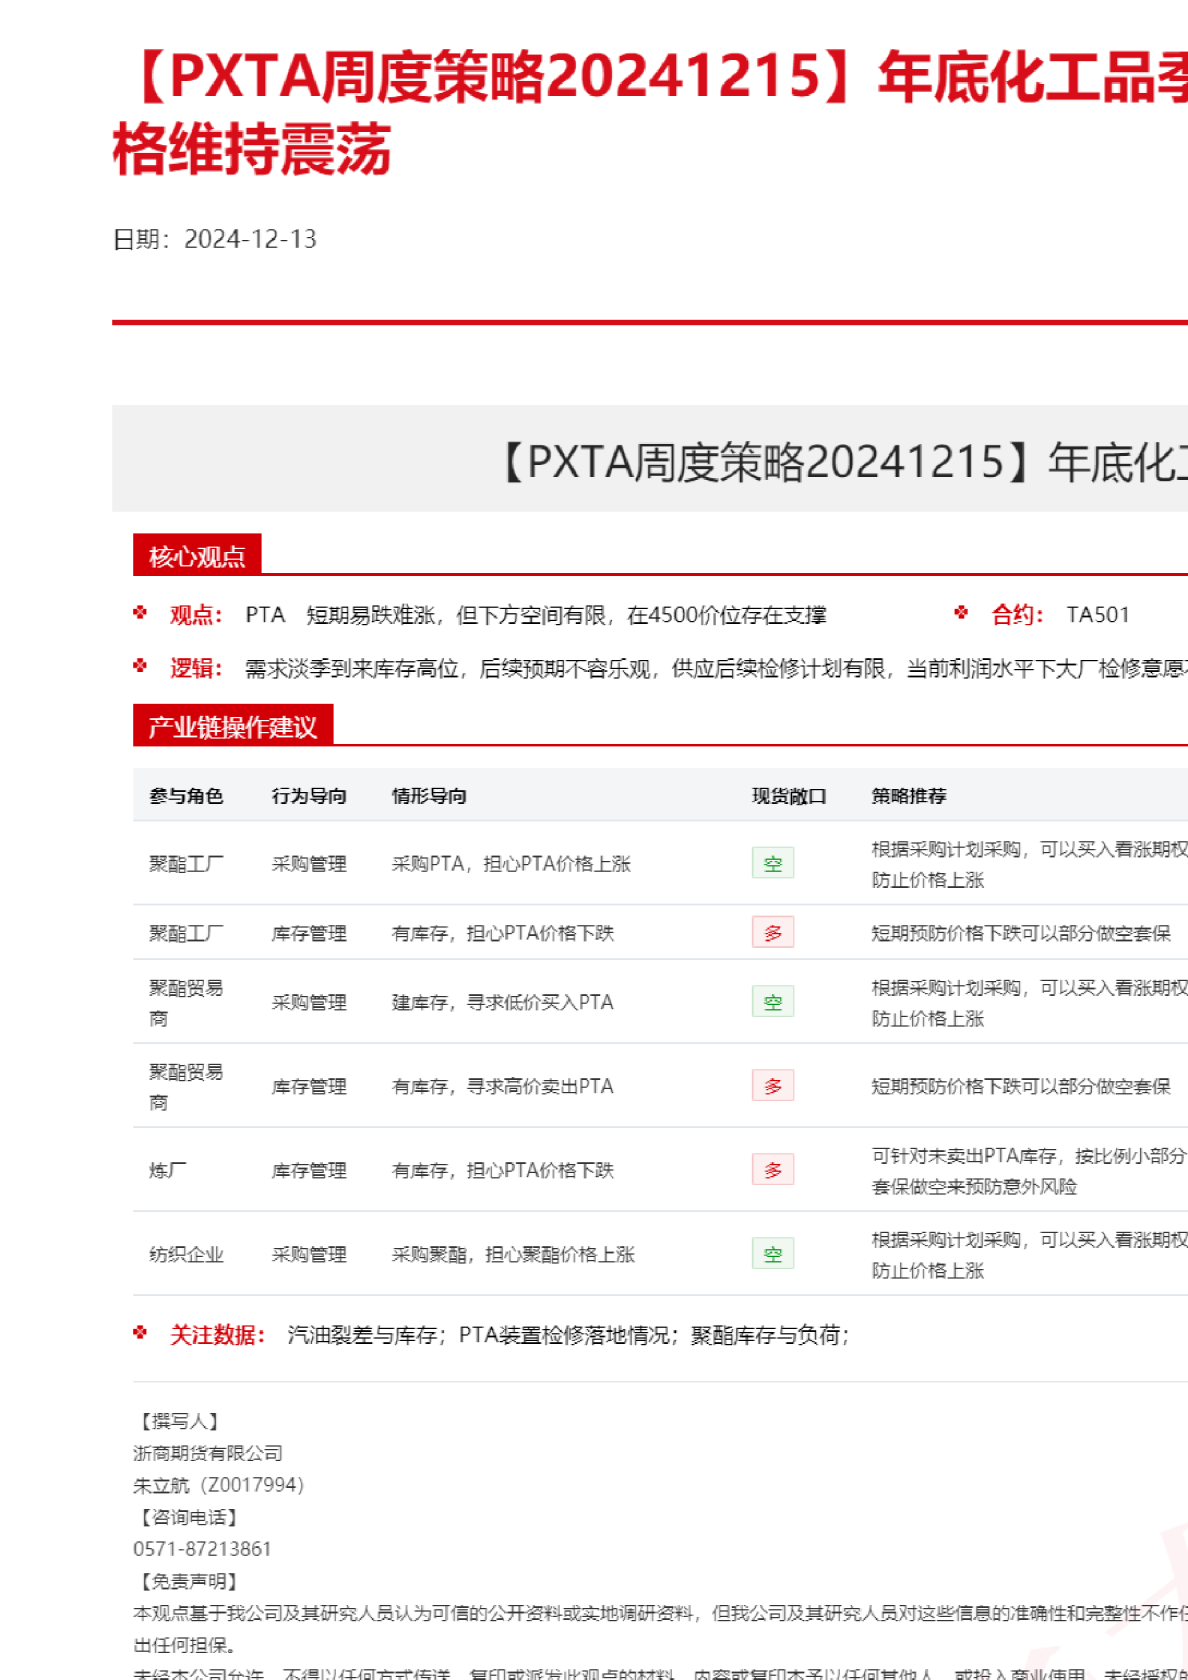The width and height of the screenshot is (1188, 1680).
Task: Click the red bullet beside 观点
Action: pos(140,613)
